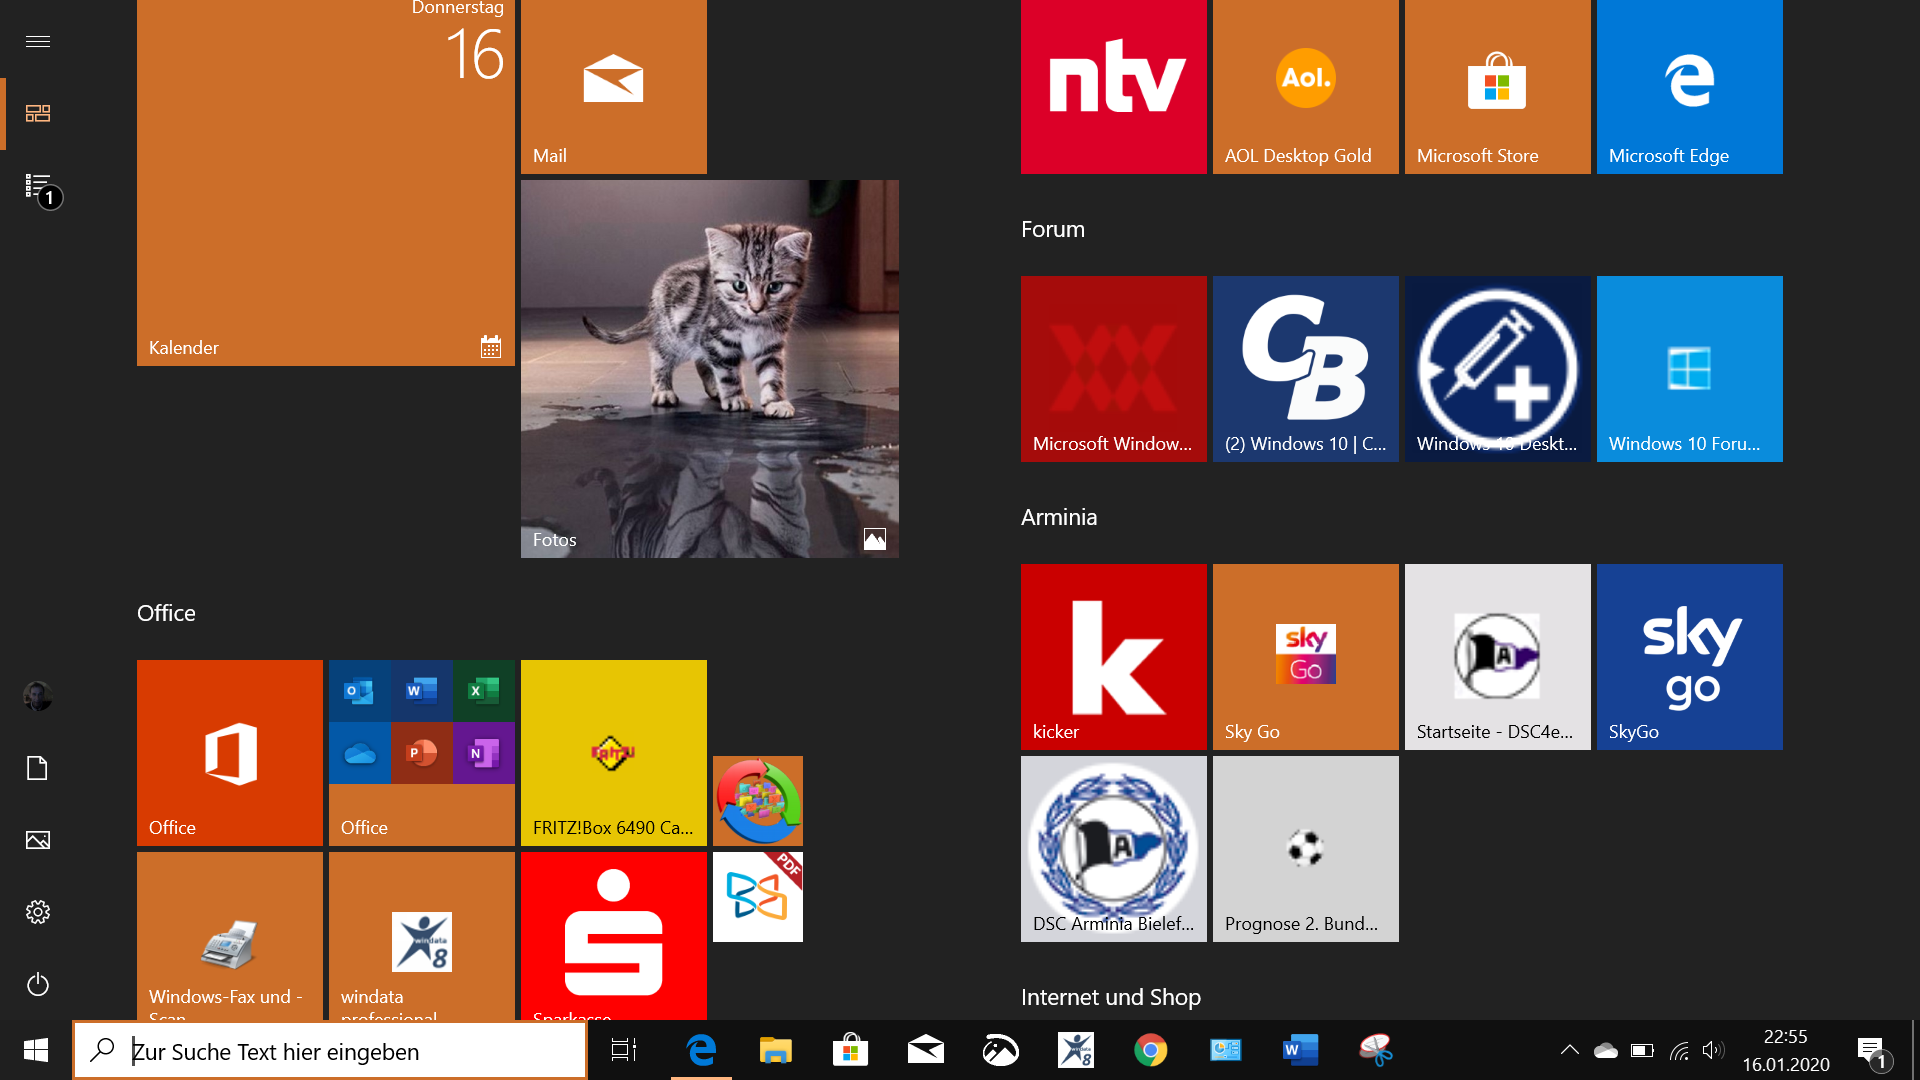Open the Sparkasse red tile
Screen dimensions: 1920x1080
(x=613, y=935)
